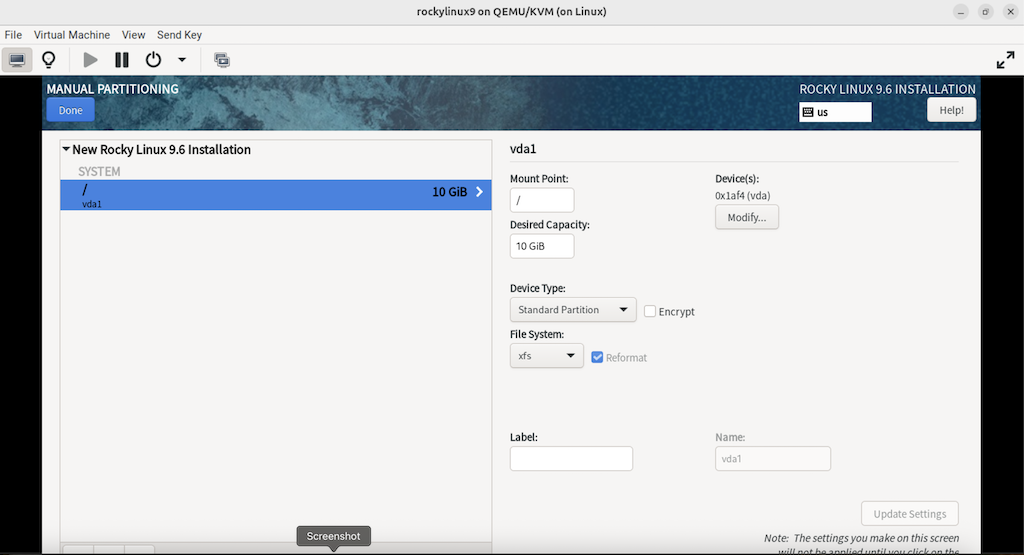Open the Send Key menu
Screen dimensions: 1024x555
(179, 35)
